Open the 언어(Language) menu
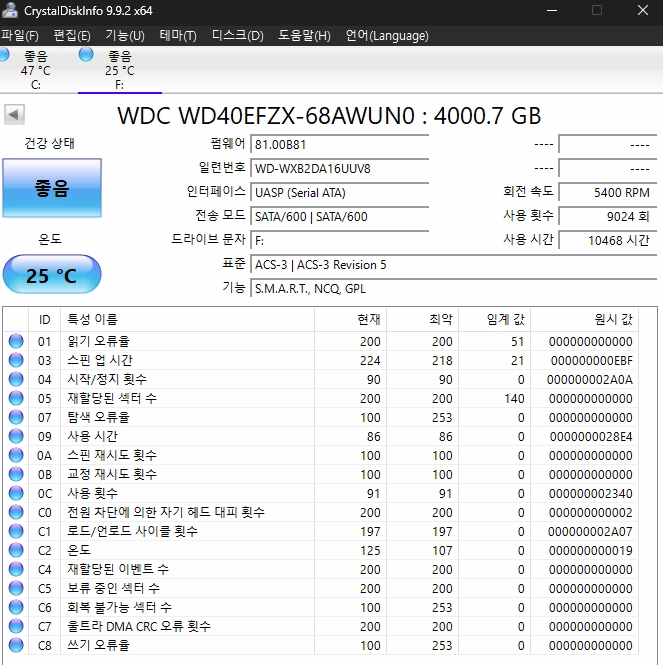Screen dimensions: 663x665 click(387, 36)
